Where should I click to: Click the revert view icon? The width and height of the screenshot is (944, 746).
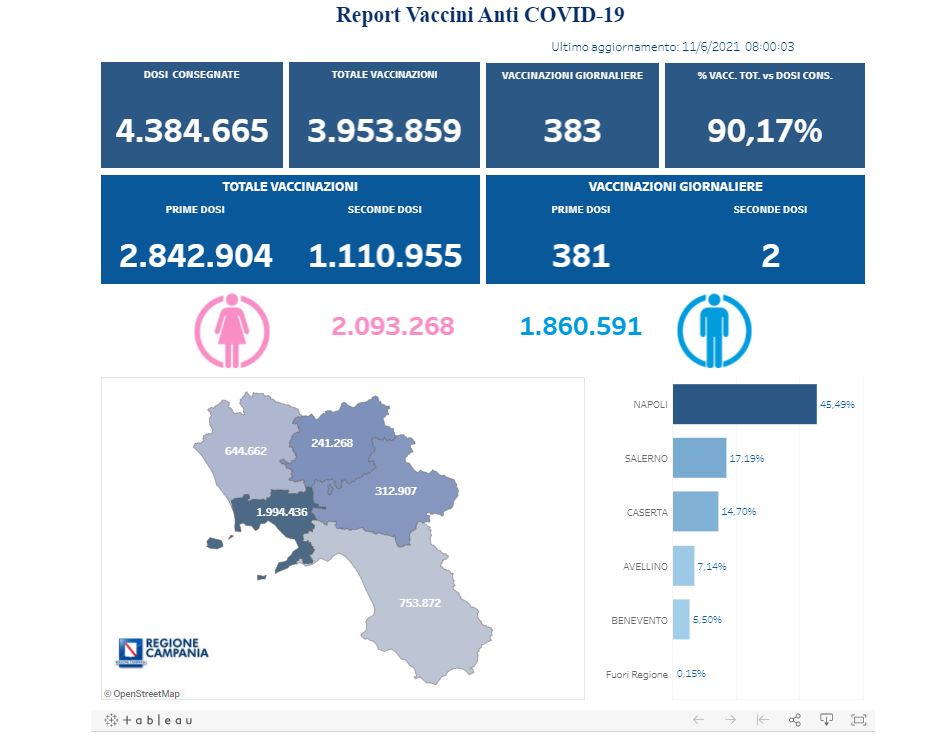(x=762, y=720)
